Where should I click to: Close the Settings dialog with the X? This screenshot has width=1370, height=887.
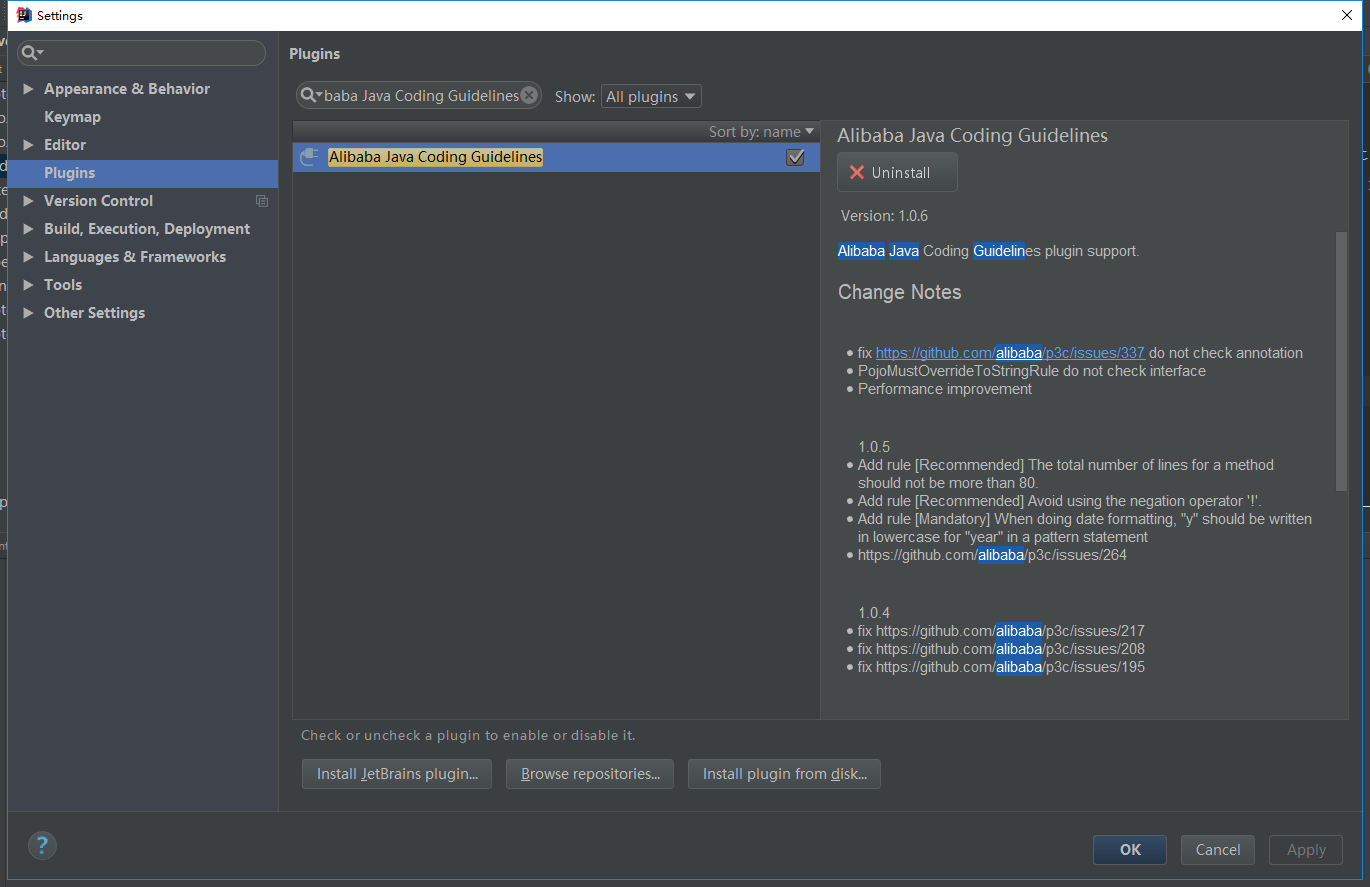[x=1347, y=15]
